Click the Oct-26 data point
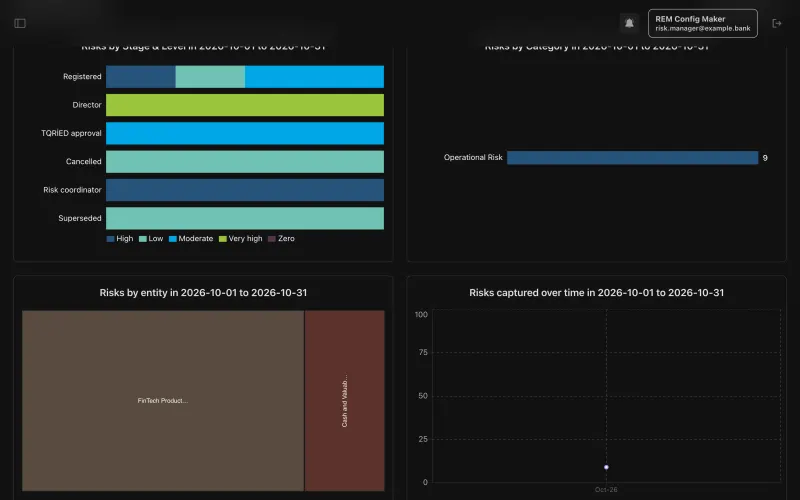This screenshot has height=500, width=800. pos(606,467)
